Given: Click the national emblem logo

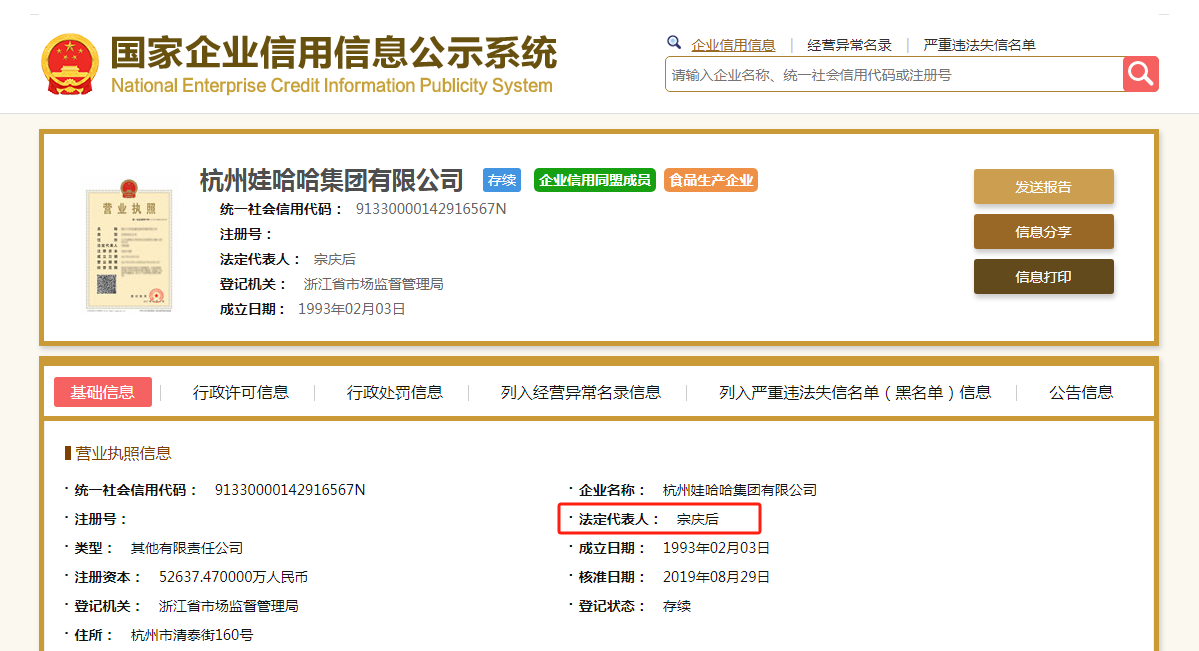Looking at the screenshot, I should click(69, 65).
